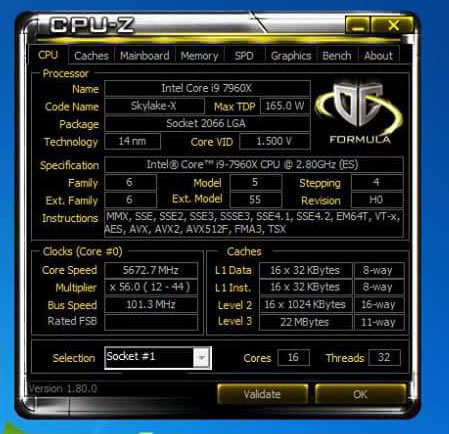Image resolution: width=449 pixels, height=434 pixels.
Task: Click the Cores count field
Action: pyautogui.click(x=293, y=358)
